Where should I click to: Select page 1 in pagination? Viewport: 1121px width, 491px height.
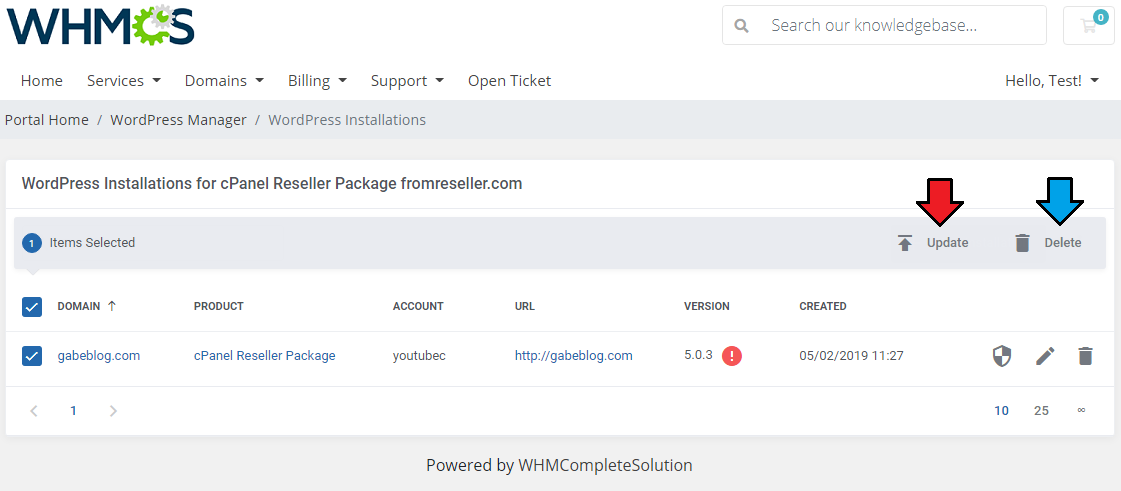[x=74, y=411]
